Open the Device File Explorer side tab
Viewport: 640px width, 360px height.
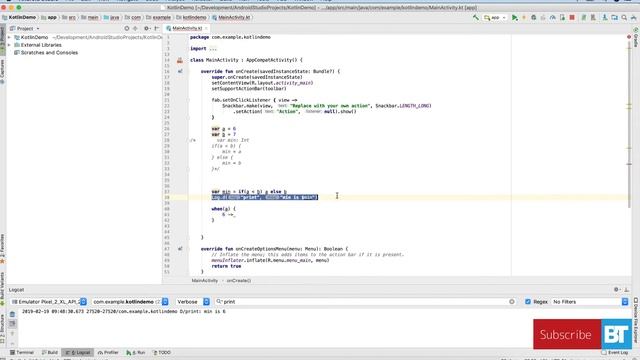pos(636,320)
